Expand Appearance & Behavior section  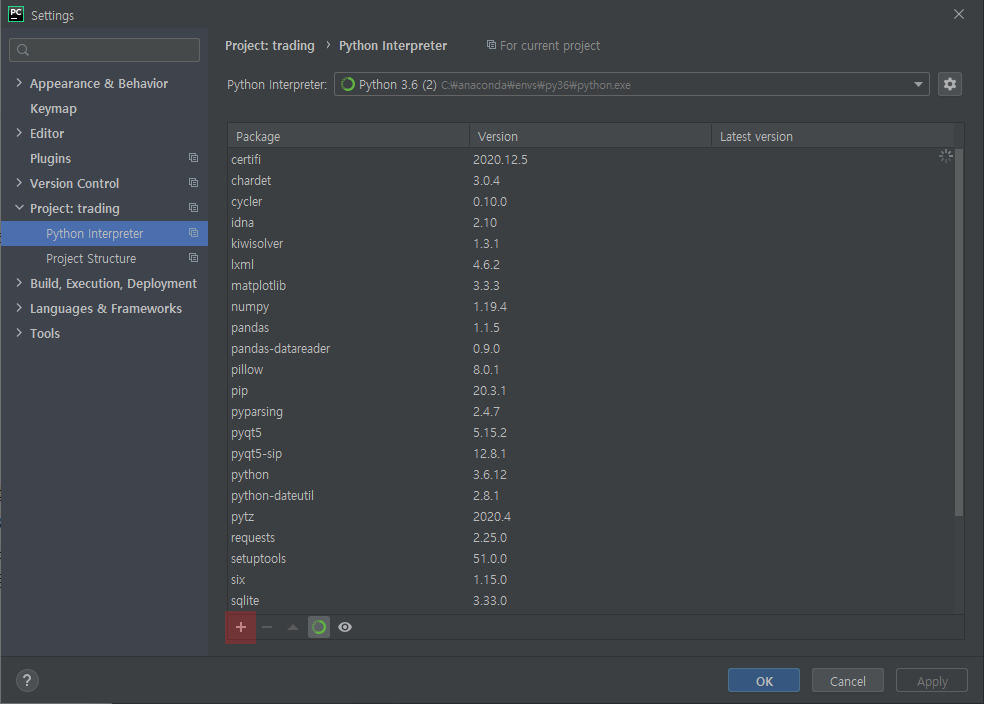point(19,83)
